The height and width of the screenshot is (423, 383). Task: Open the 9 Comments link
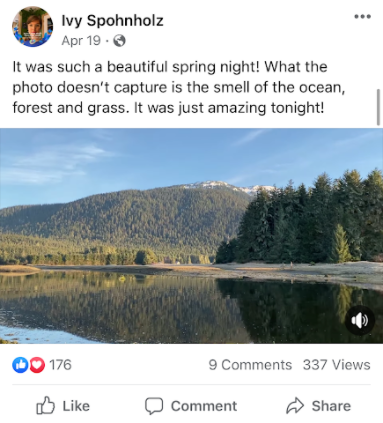pyautogui.click(x=250, y=365)
